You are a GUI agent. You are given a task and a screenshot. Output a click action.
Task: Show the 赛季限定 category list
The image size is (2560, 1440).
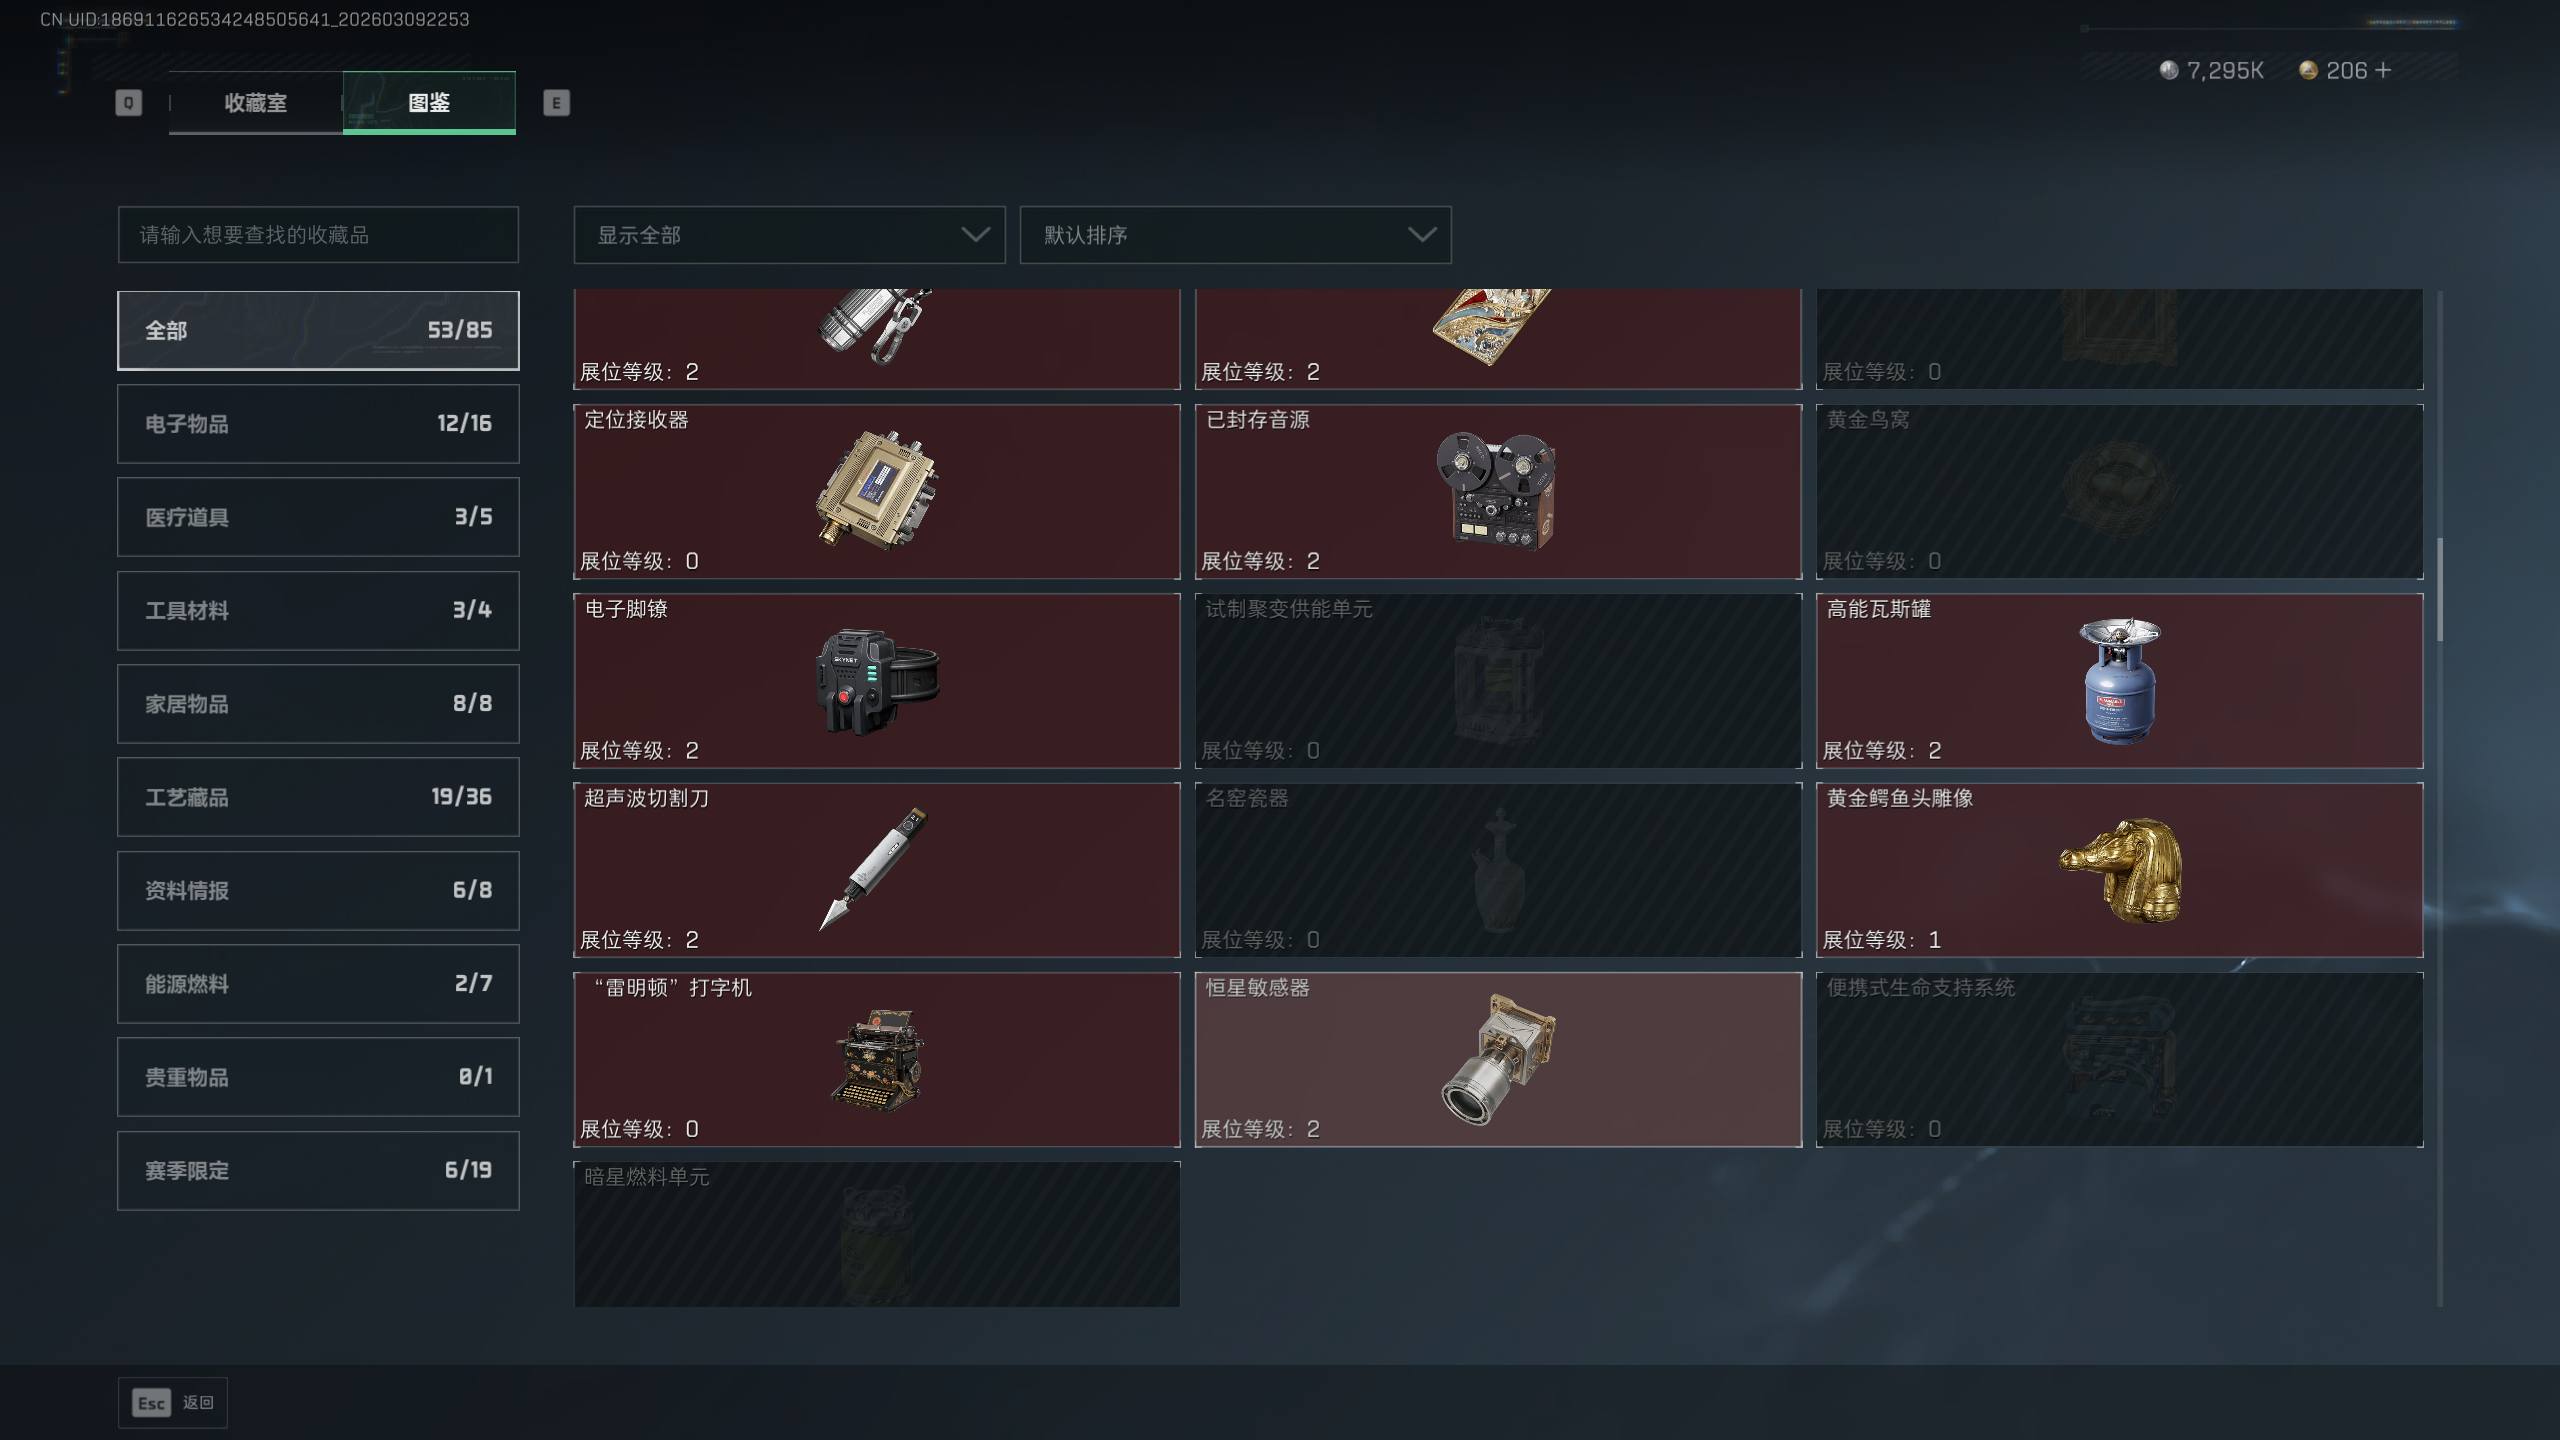pos(318,1171)
